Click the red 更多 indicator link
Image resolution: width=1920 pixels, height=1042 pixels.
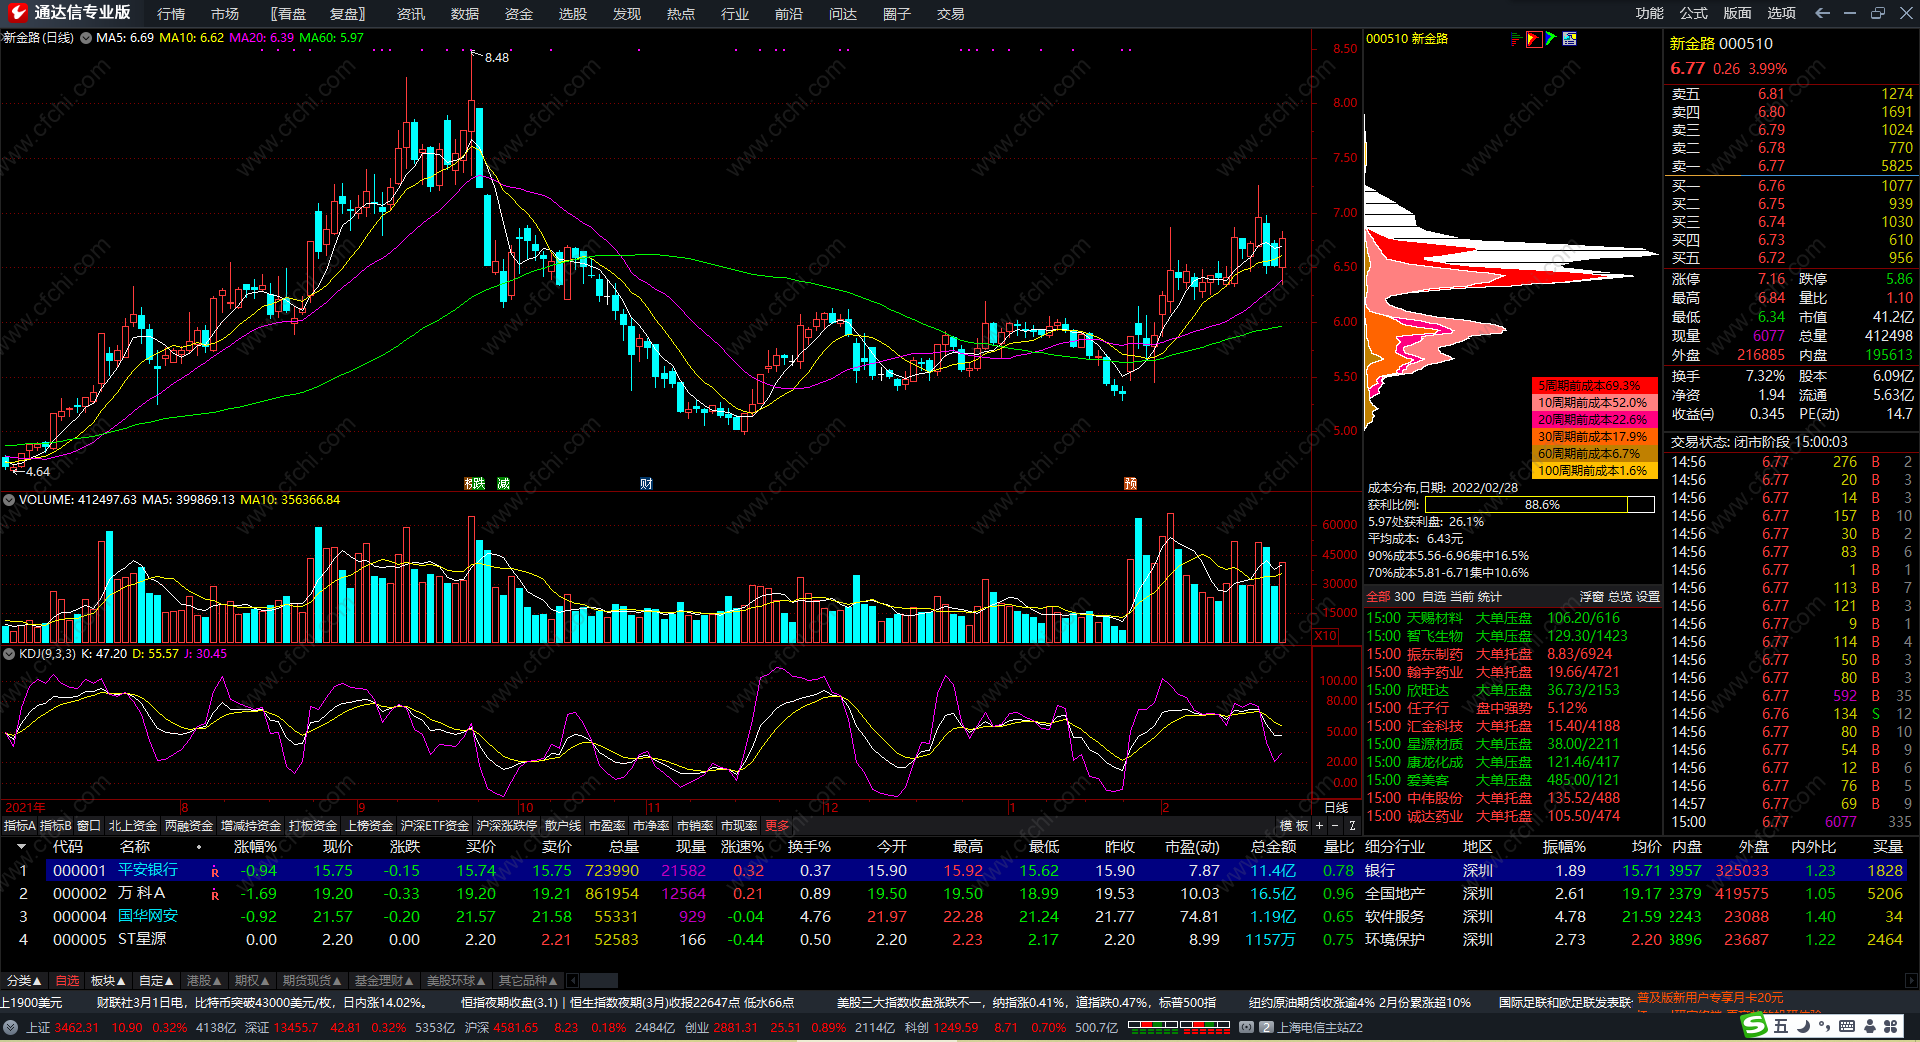[x=777, y=826]
